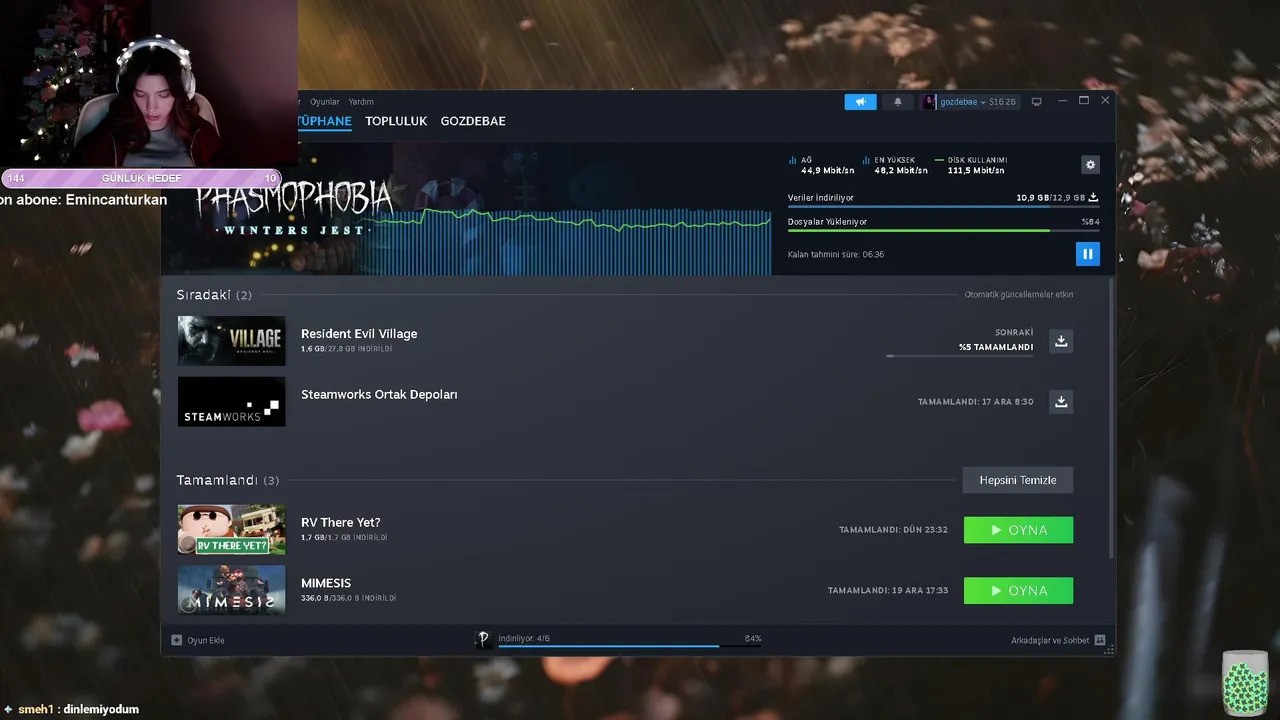Open Oyunlar menu
The height and width of the screenshot is (720, 1280).
[x=324, y=102]
